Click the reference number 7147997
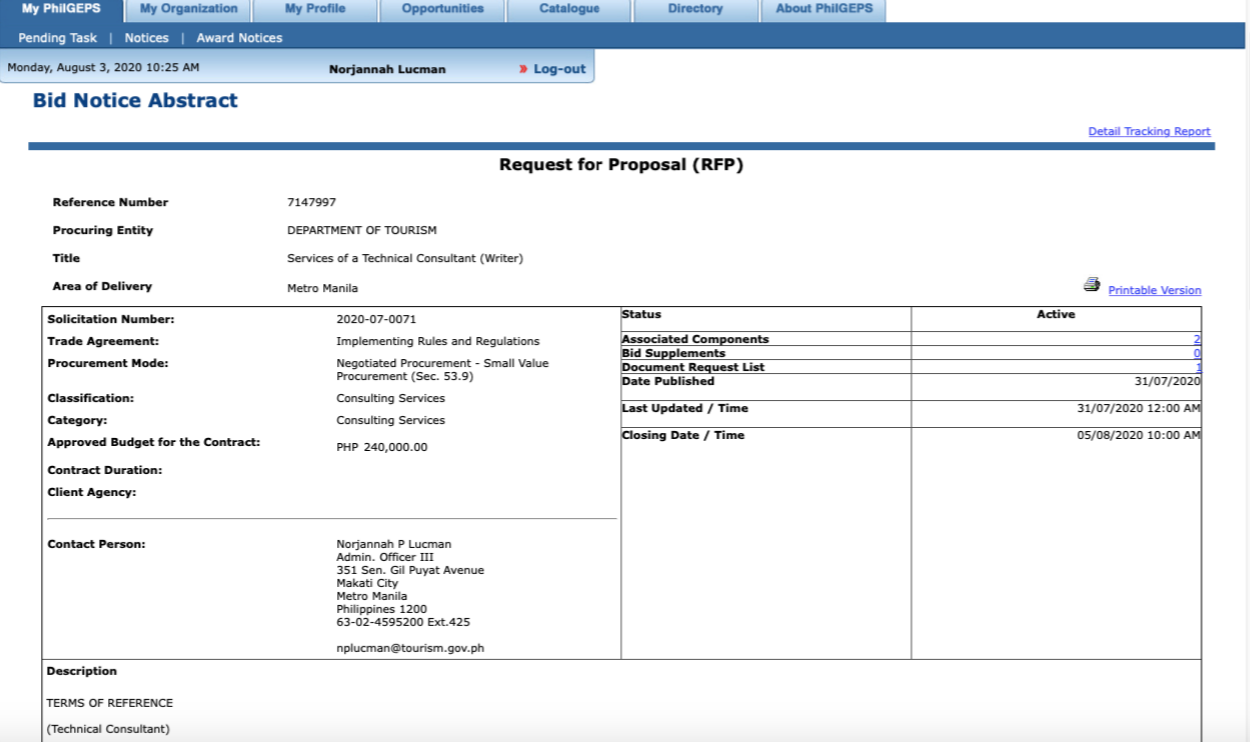The image size is (1250, 742). (311, 202)
